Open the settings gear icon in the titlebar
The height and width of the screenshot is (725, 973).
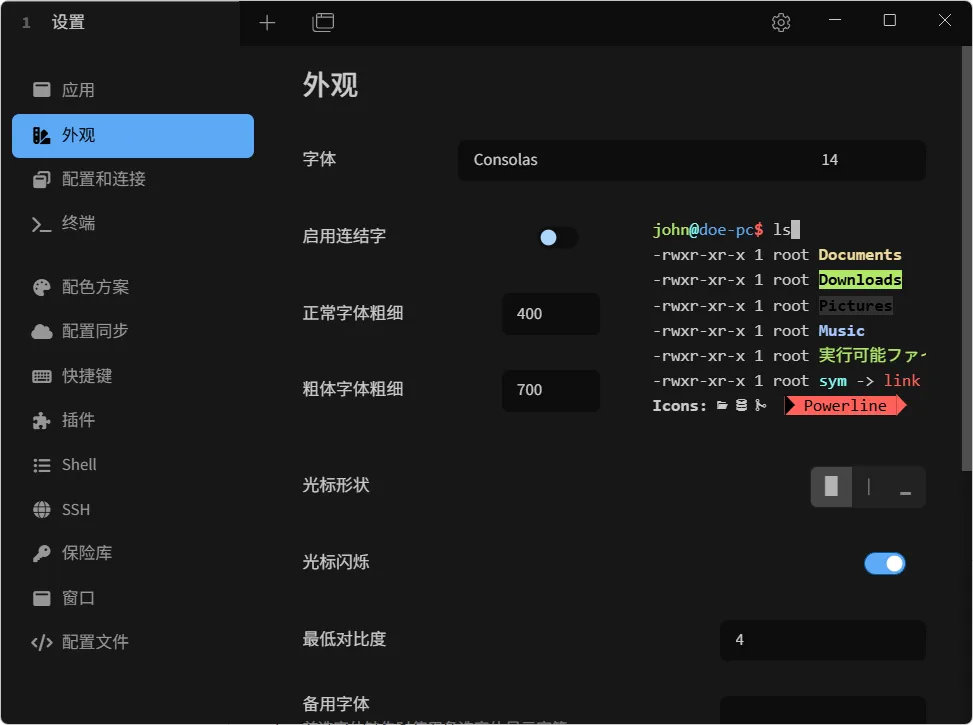click(x=780, y=22)
